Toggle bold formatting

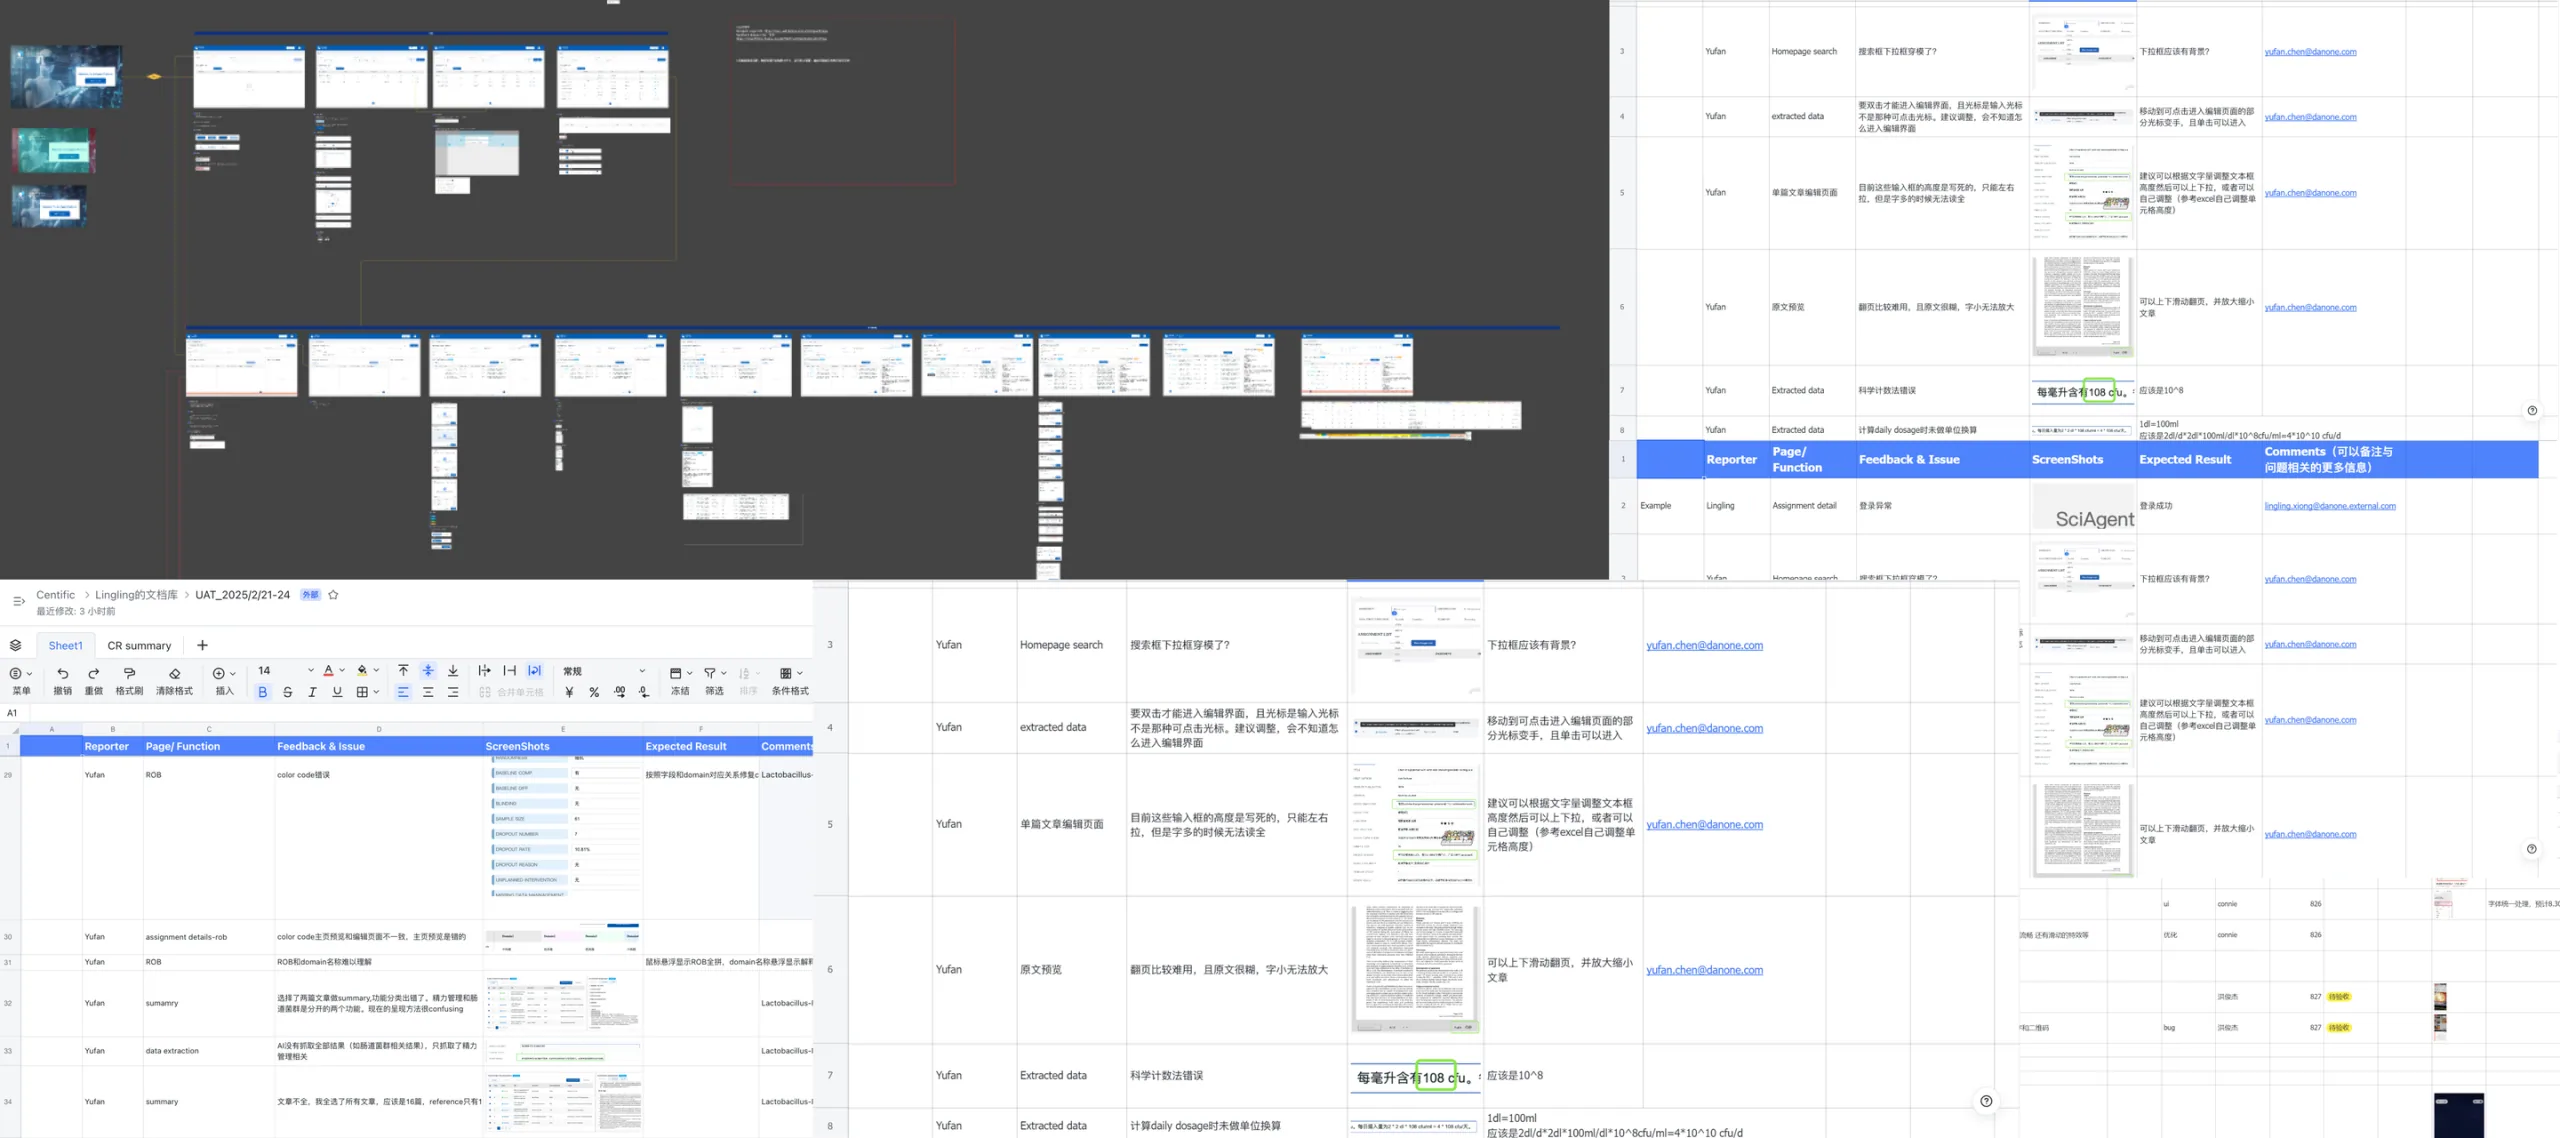coord(263,692)
